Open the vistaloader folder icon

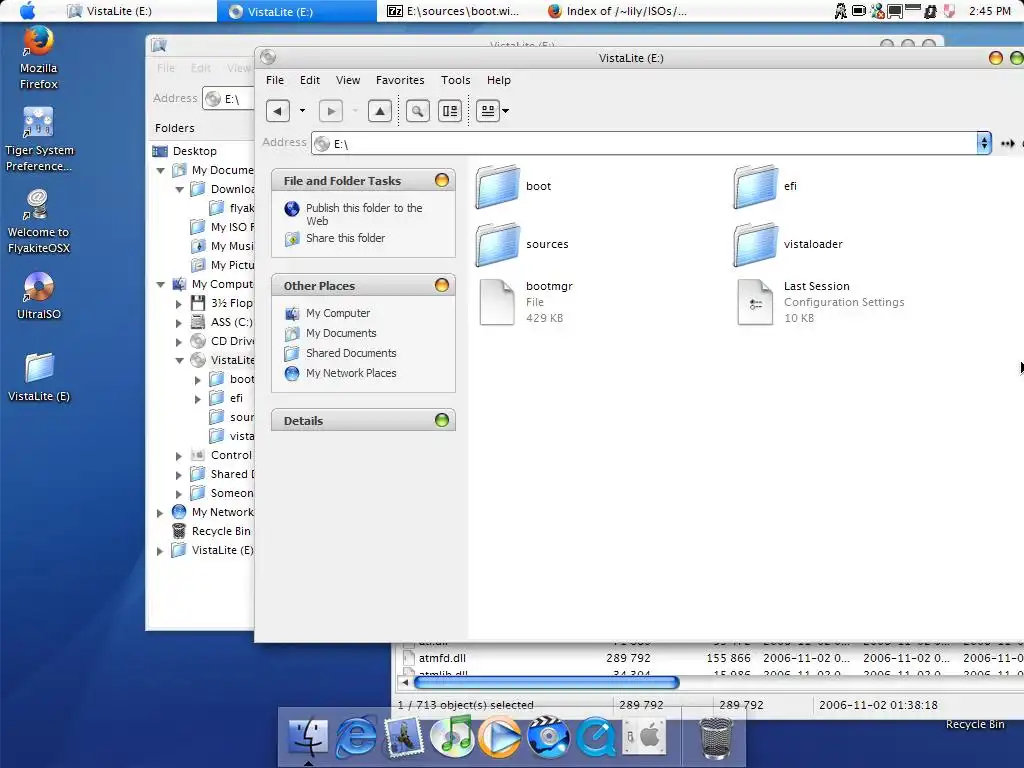click(x=756, y=244)
